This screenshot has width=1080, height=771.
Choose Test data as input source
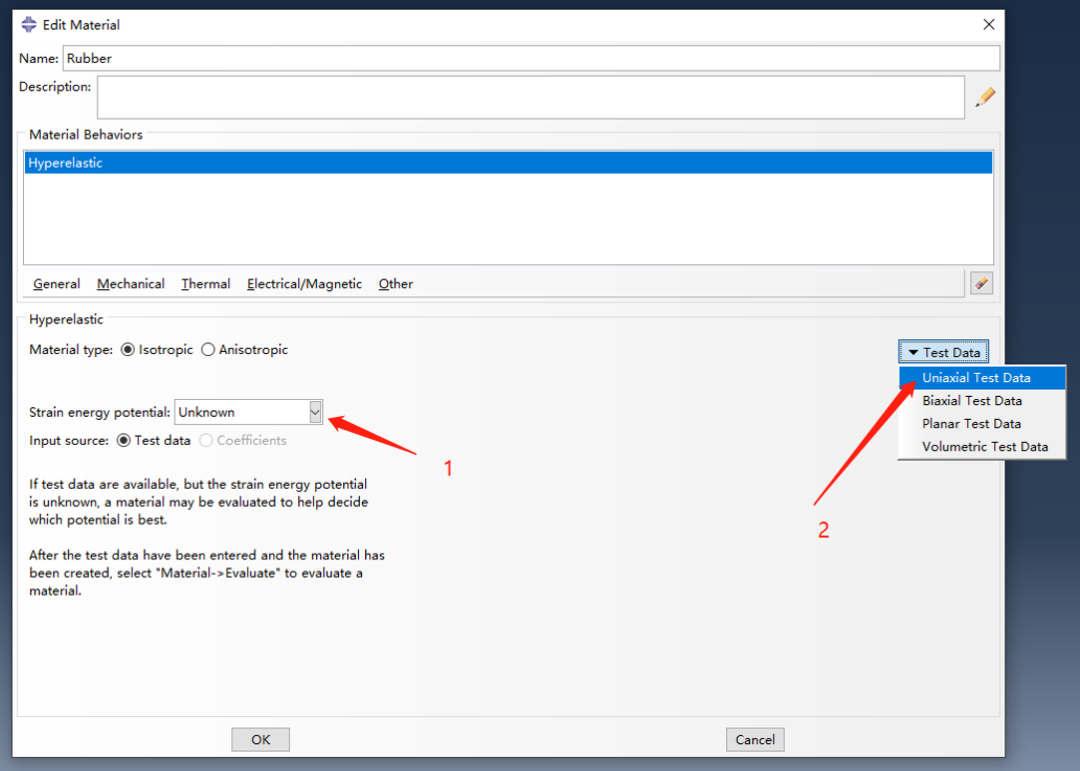pyautogui.click(x=123, y=441)
